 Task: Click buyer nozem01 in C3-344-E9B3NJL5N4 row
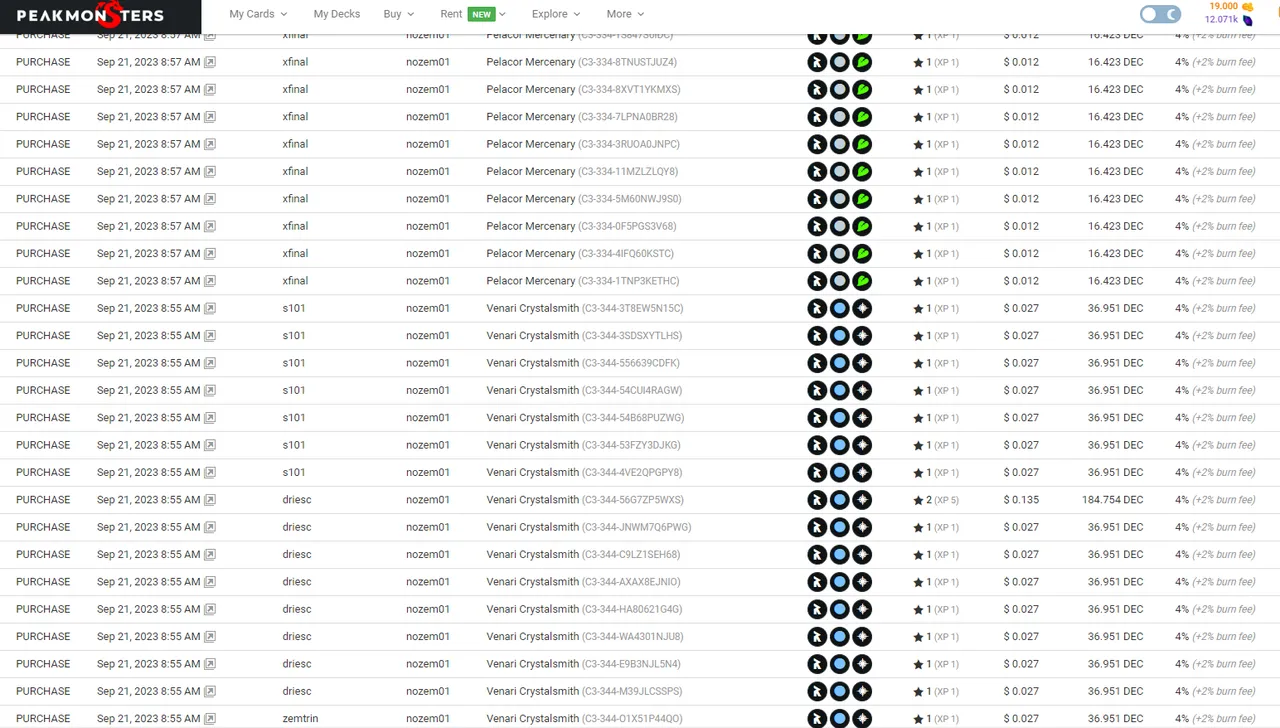(x=428, y=664)
